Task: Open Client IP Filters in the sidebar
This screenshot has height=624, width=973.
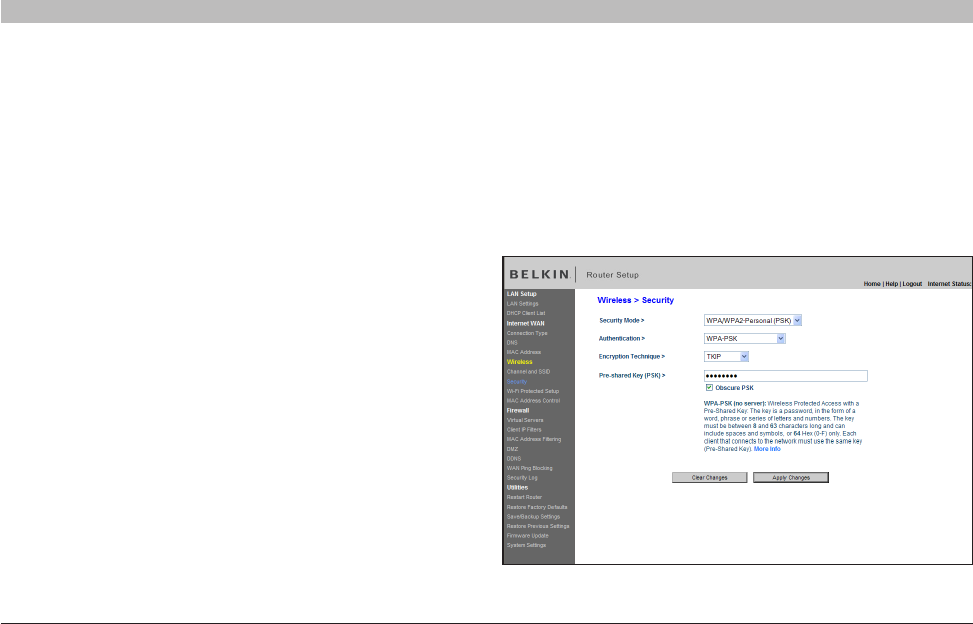Action: pos(524,429)
